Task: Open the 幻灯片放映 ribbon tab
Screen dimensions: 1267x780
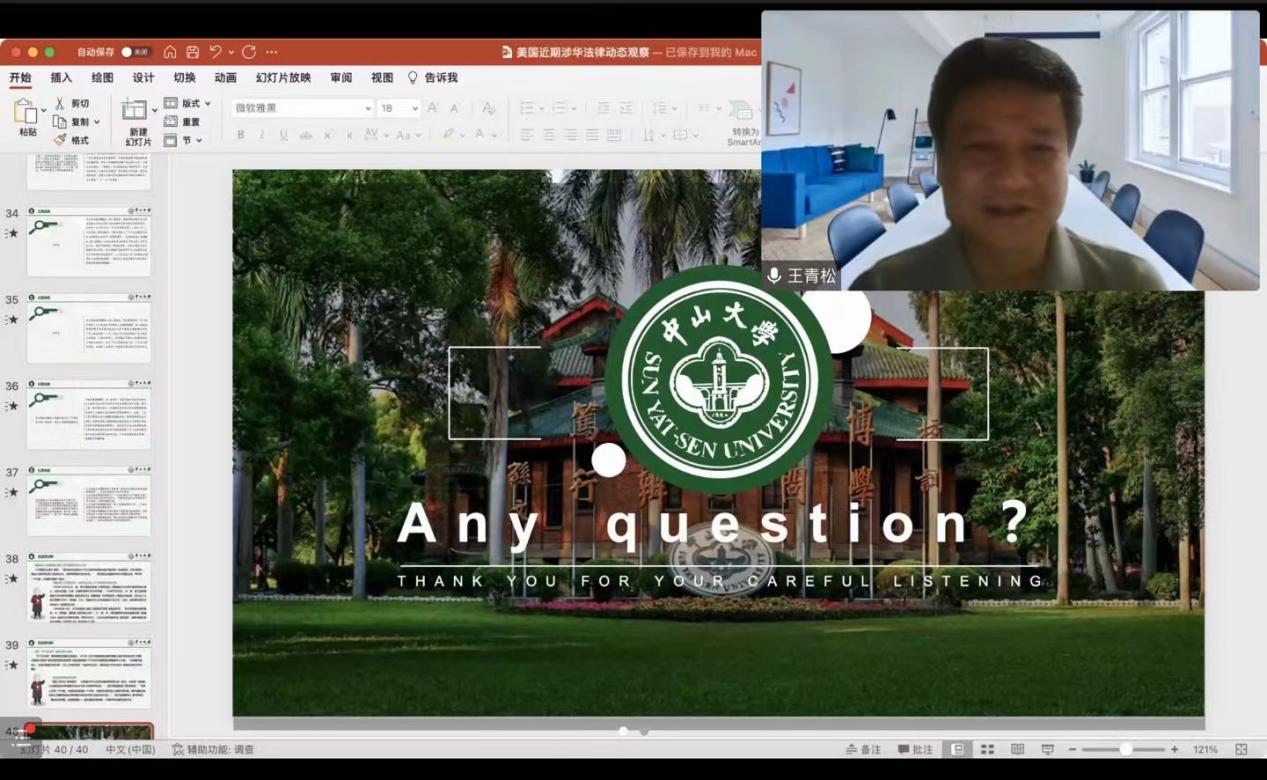Action: 283,77
